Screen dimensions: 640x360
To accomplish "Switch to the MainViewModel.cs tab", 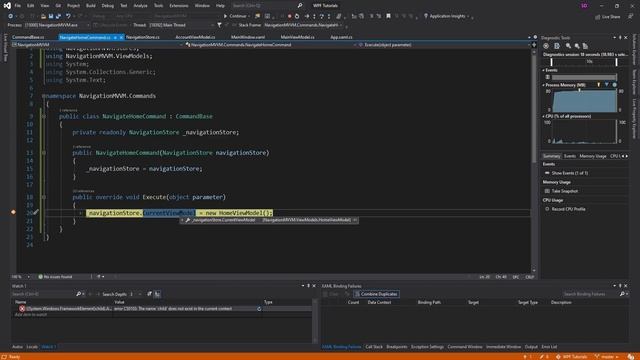I will pyautogui.click(x=298, y=37).
